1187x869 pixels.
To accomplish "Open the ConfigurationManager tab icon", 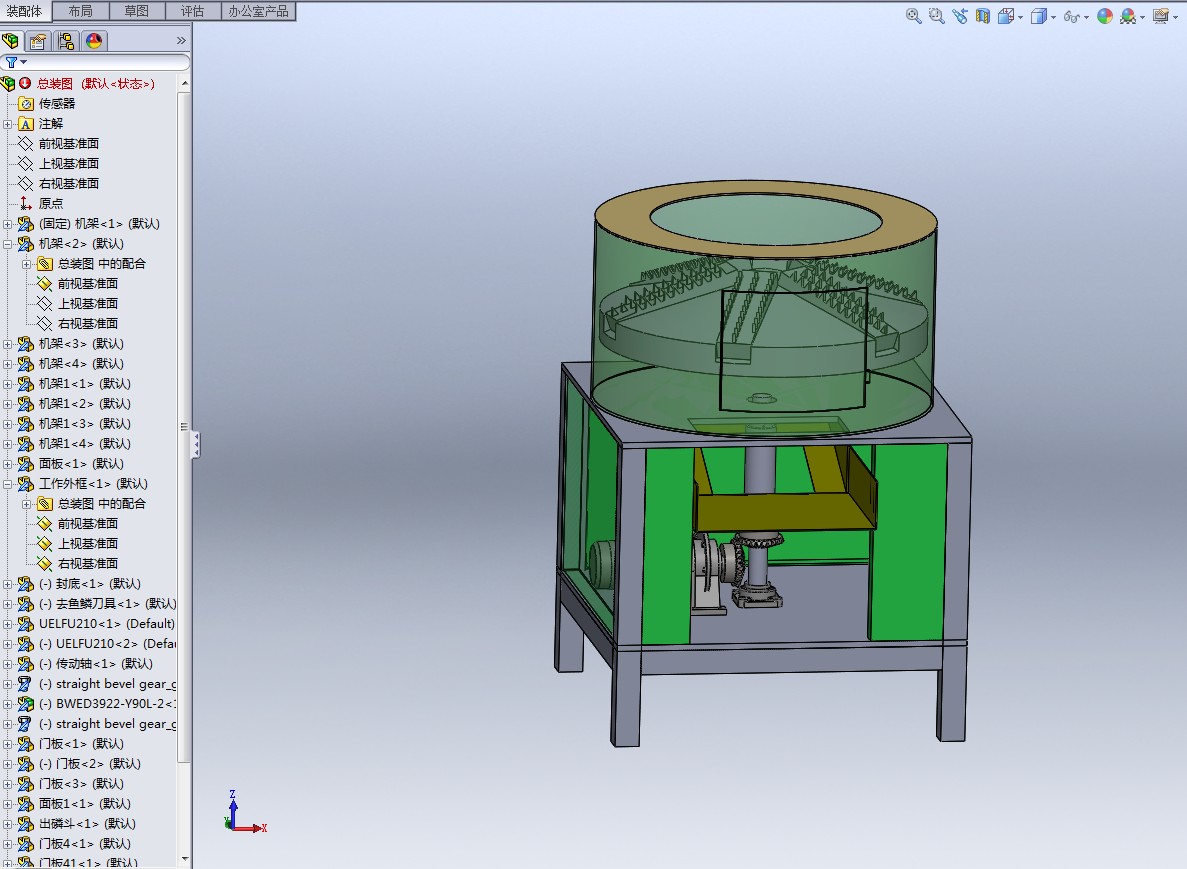I will coord(66,41).
